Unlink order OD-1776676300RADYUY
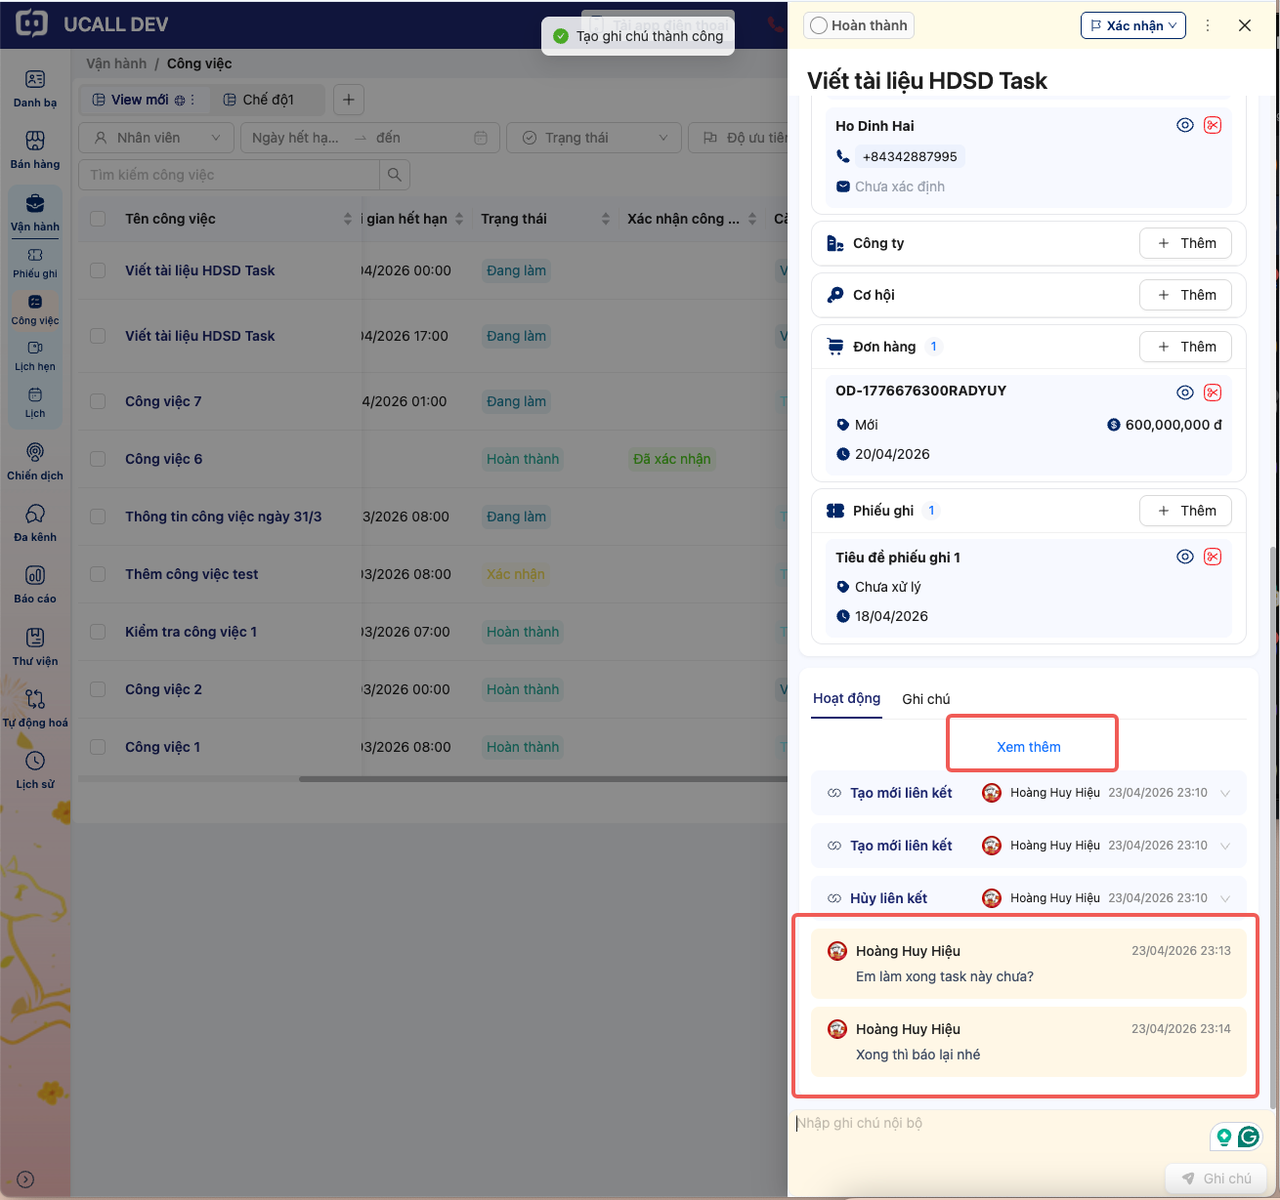 pos(1212,393)
